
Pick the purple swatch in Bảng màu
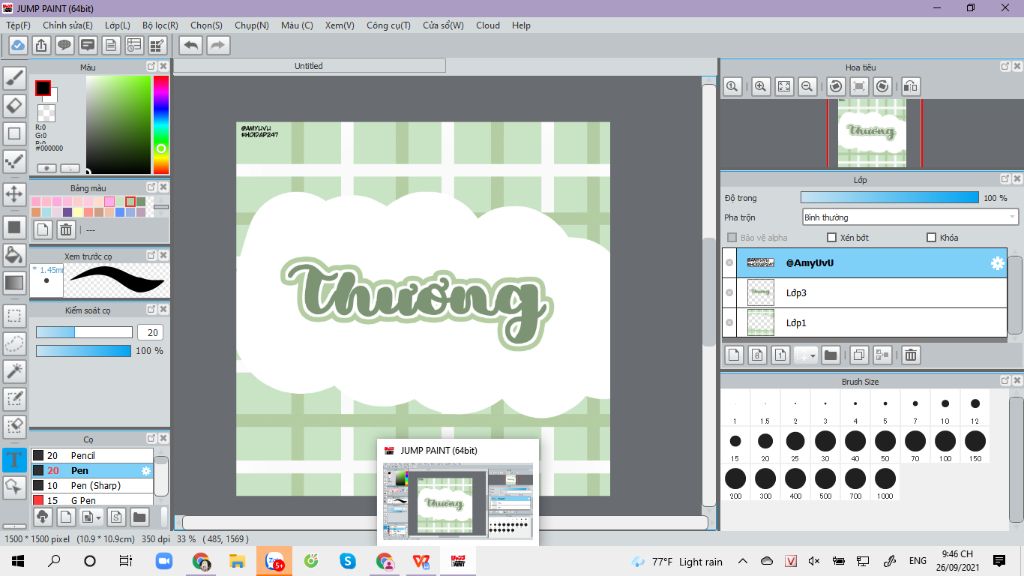[x=67, y=212]
